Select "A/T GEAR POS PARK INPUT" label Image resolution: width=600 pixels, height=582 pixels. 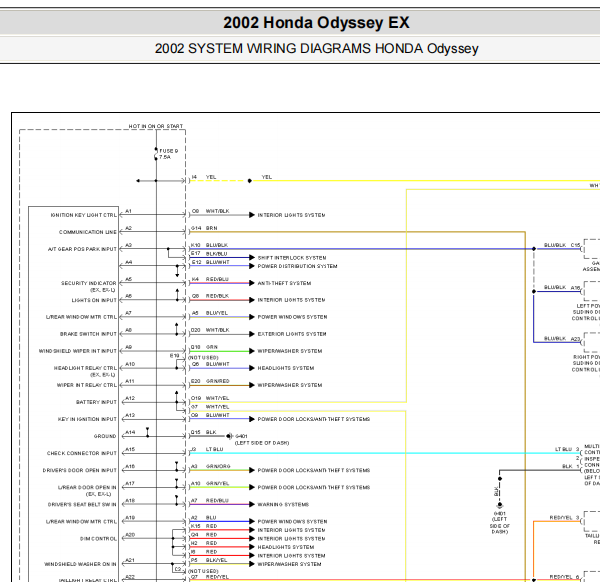coord(82,249)
